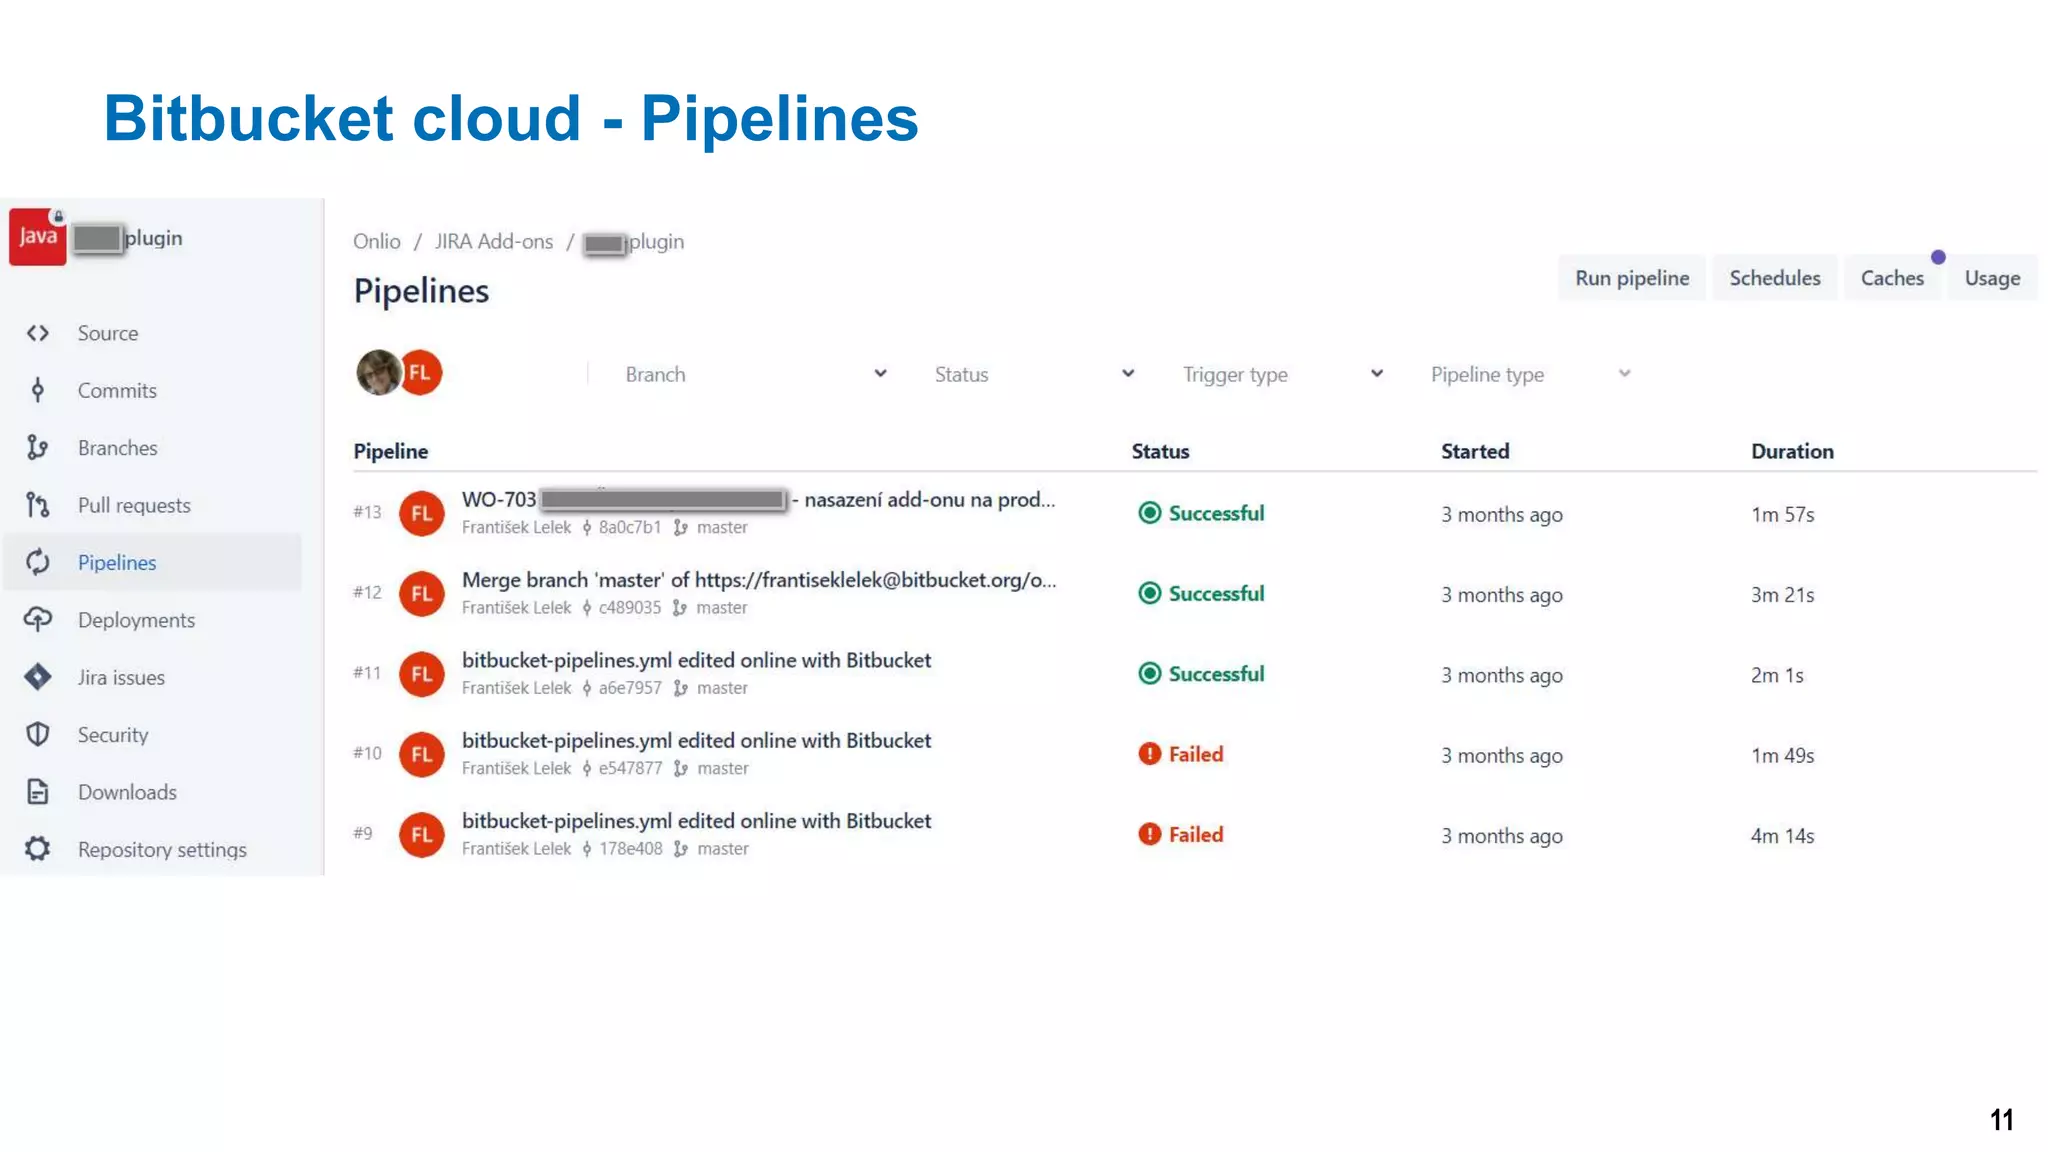This screenshot has width=2048, height=1152.
Task: Open pipeline #9 bitbucket-pipelines.yml edited online
Action: coord(696,821)
